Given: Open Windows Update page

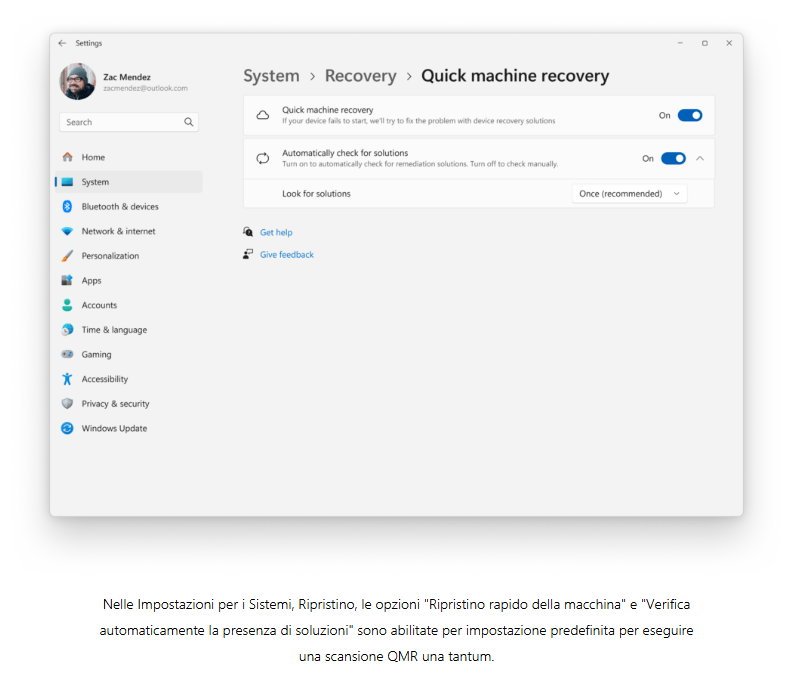Looking at the screenshot, I should click(128, 428).
